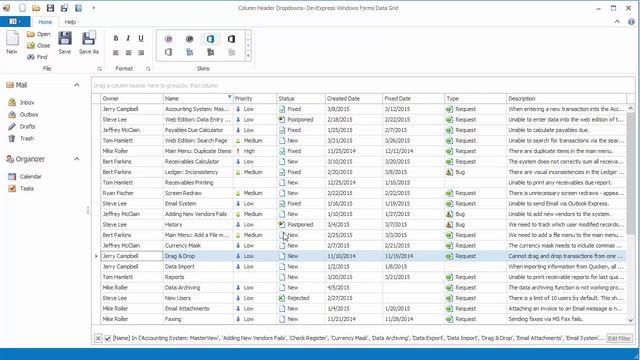Click the quick access Save icon

point(50,8)
